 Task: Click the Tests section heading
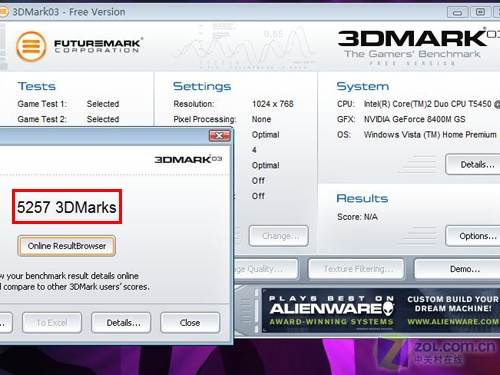(x=37, y=86)
